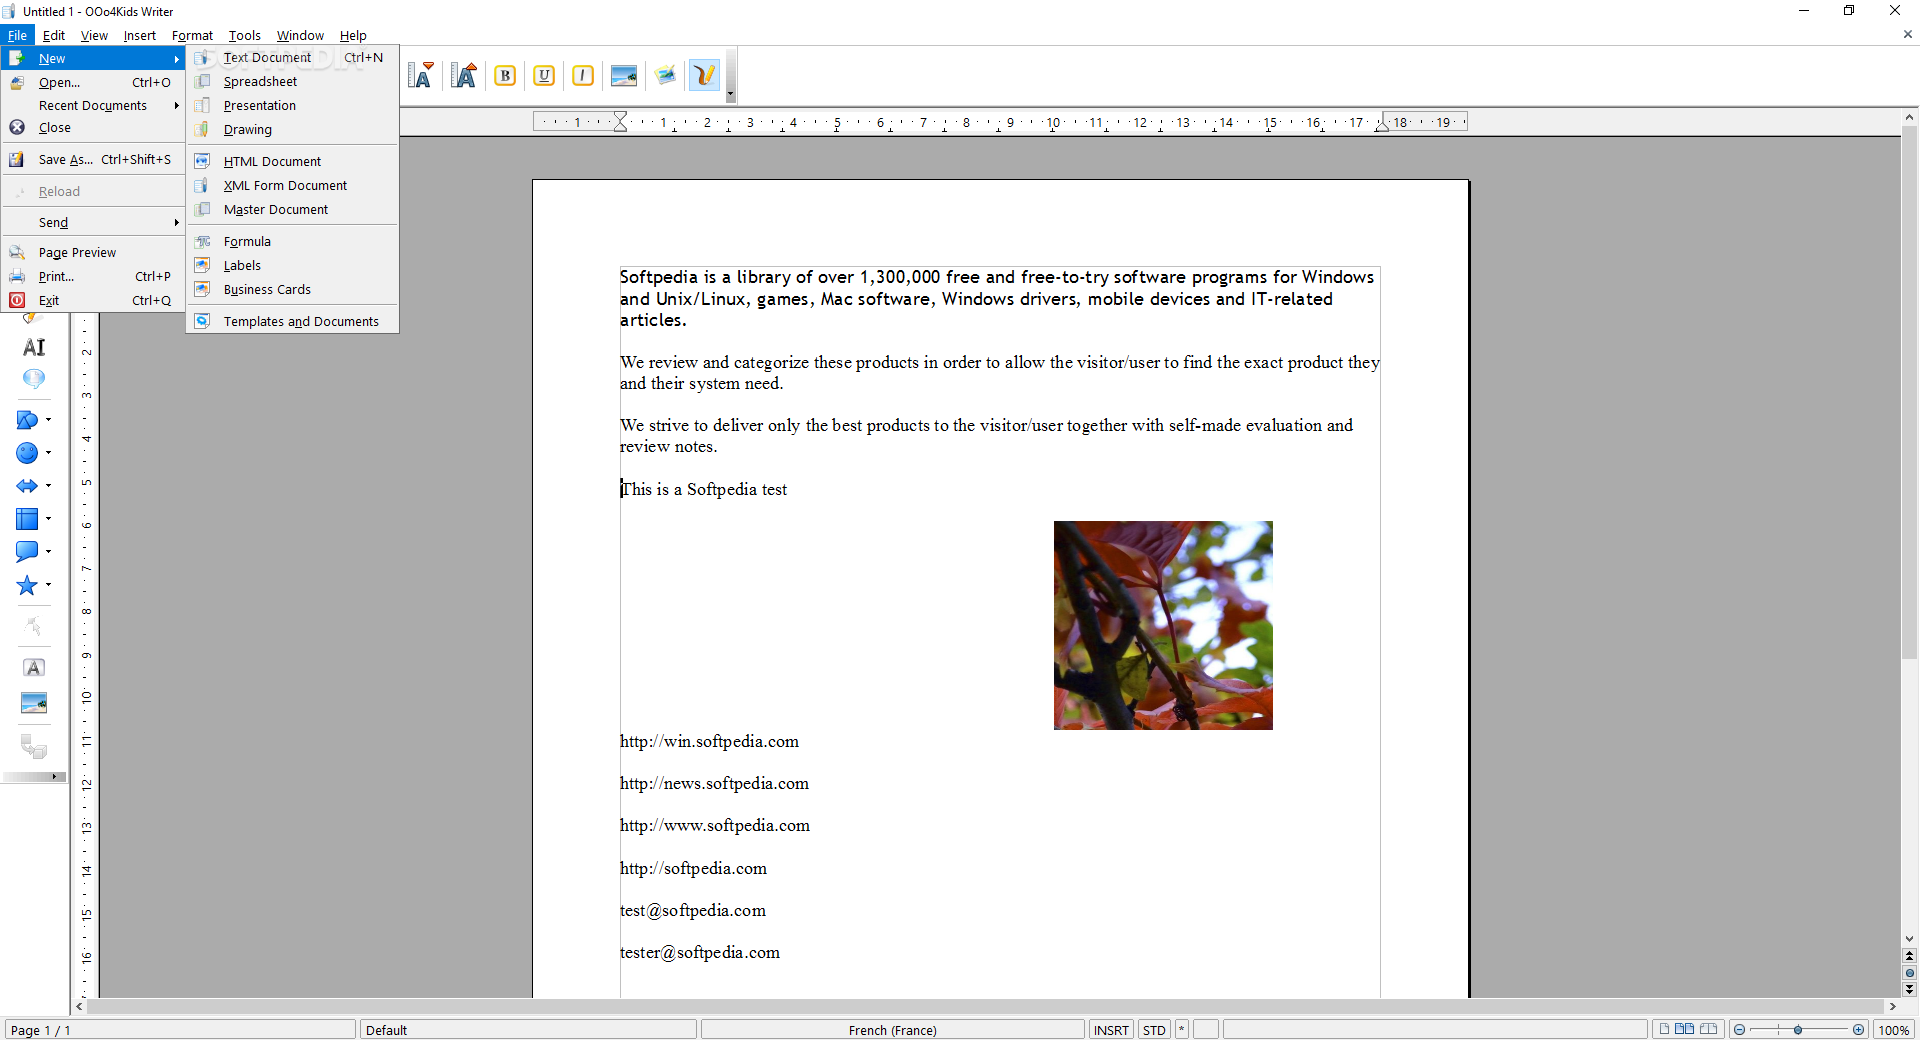
Task: Open the Insert menu
Action: click(x=140, y=35)
